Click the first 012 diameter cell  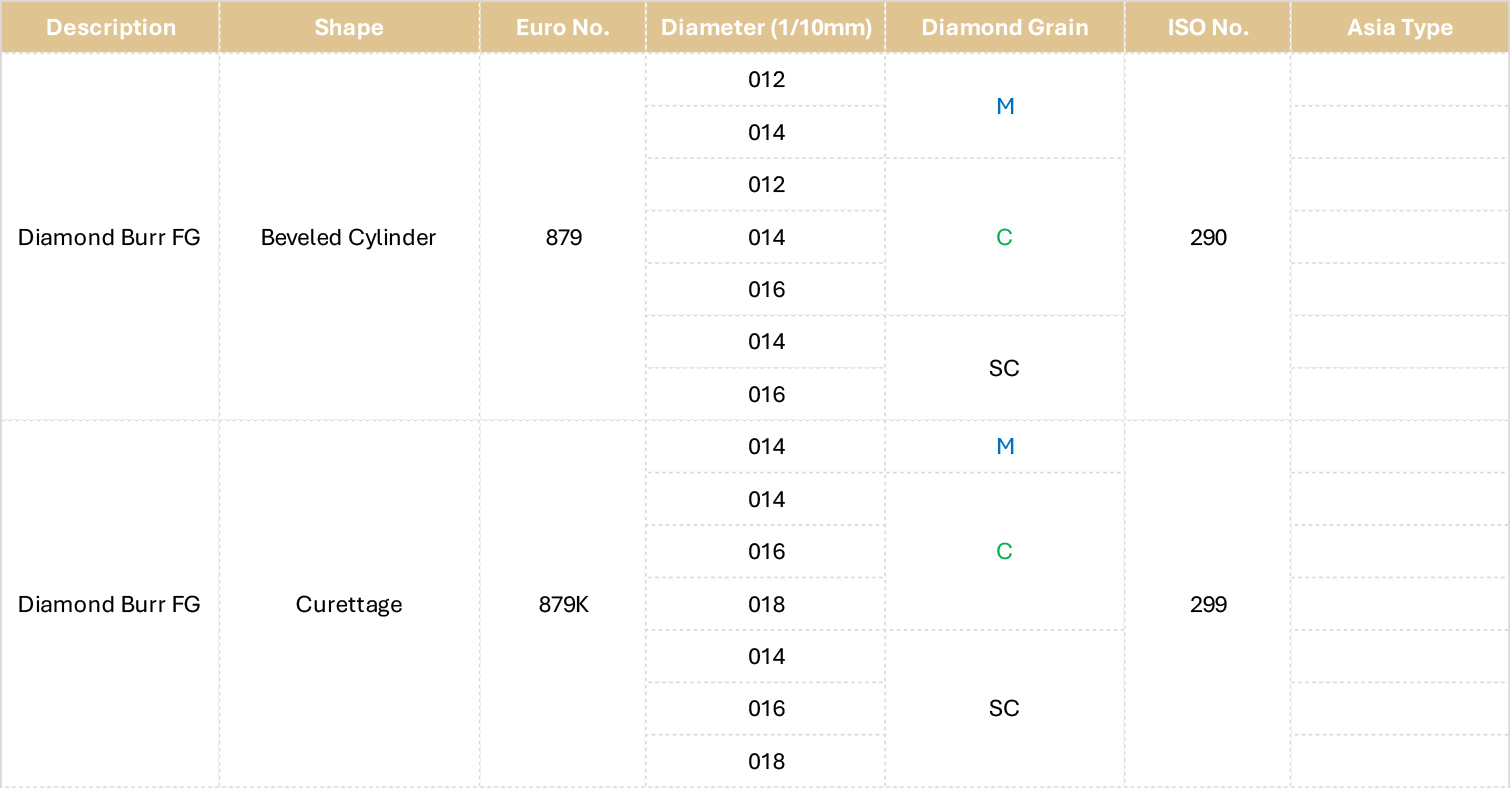(766, 80)
